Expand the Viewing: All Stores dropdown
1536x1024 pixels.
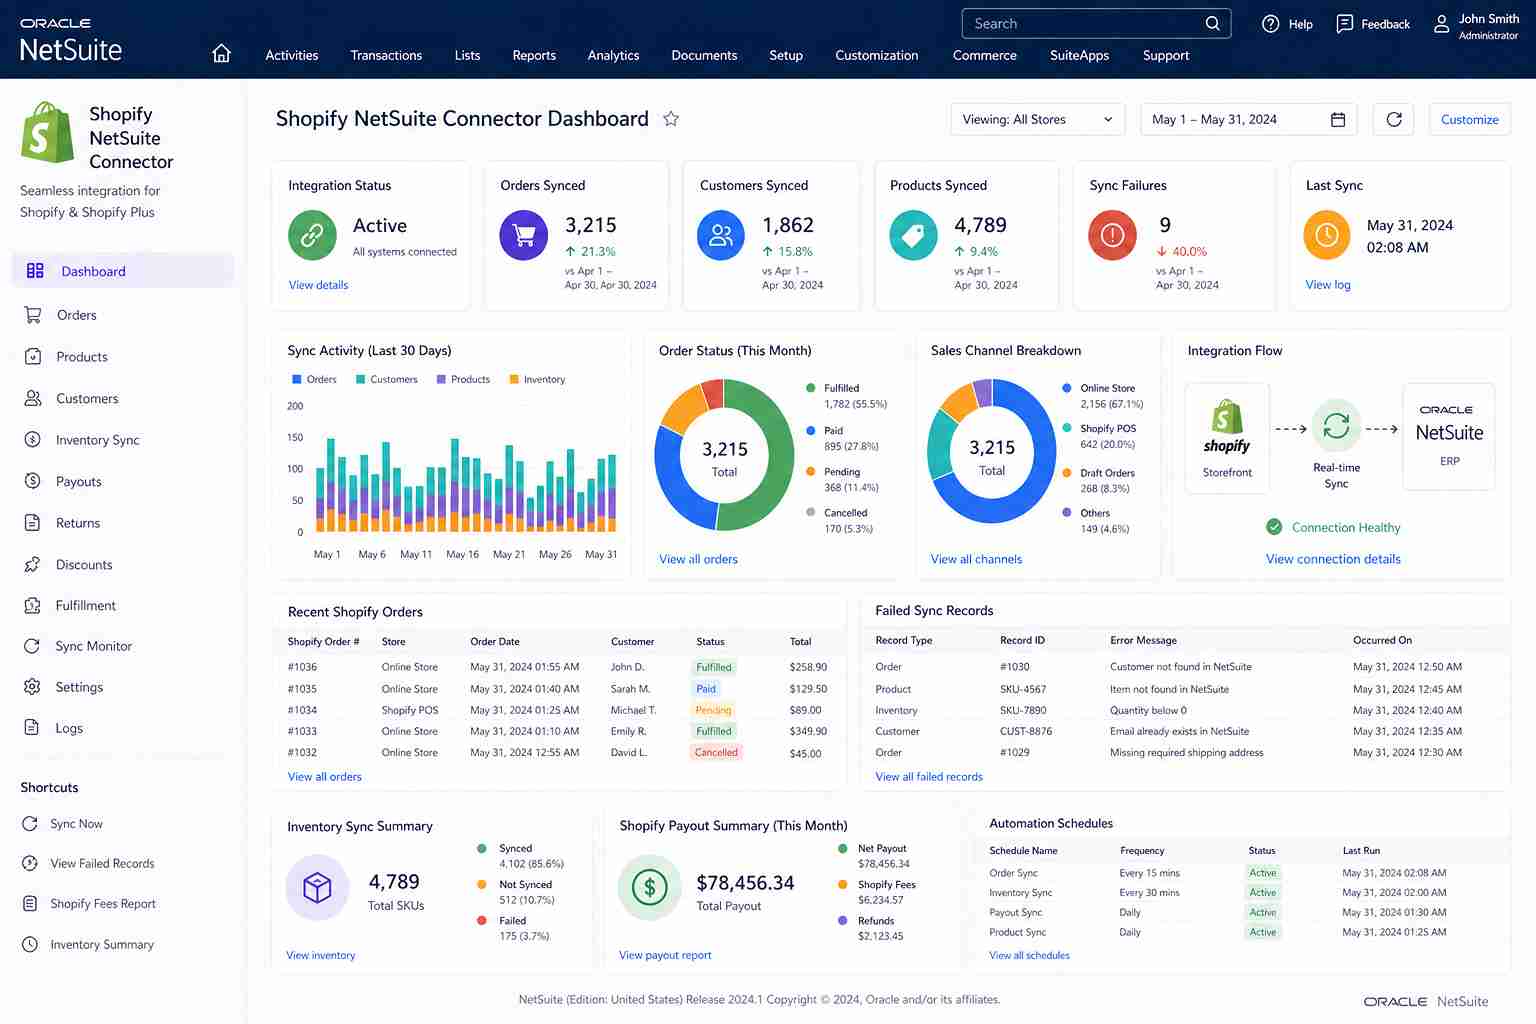(1037, 119)
